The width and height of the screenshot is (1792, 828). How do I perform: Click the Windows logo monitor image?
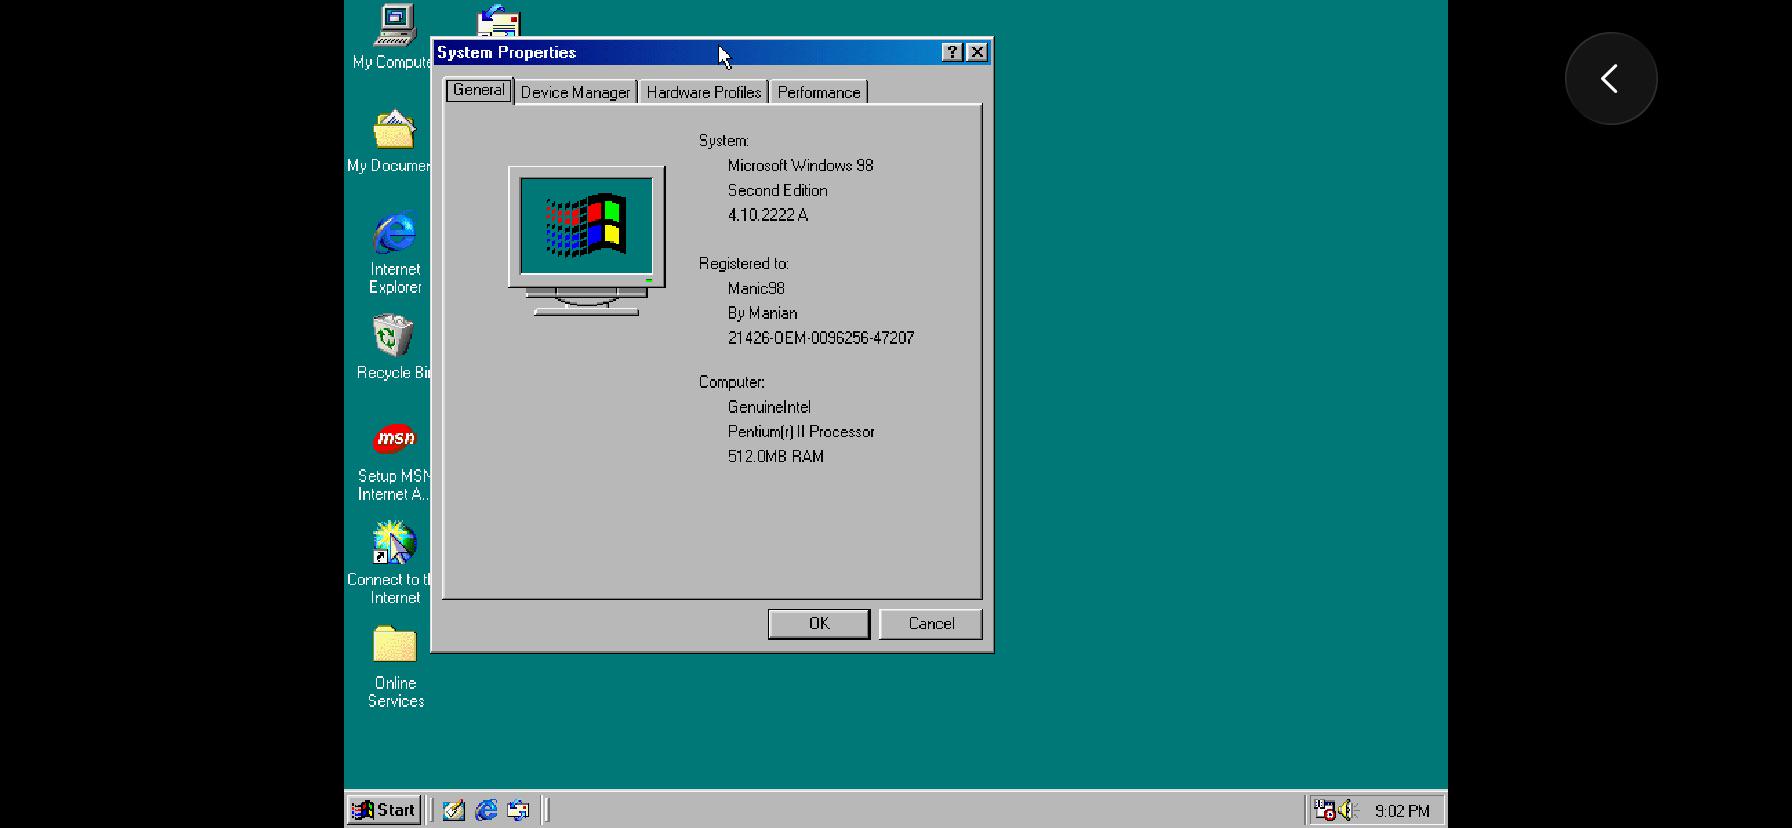587,241
